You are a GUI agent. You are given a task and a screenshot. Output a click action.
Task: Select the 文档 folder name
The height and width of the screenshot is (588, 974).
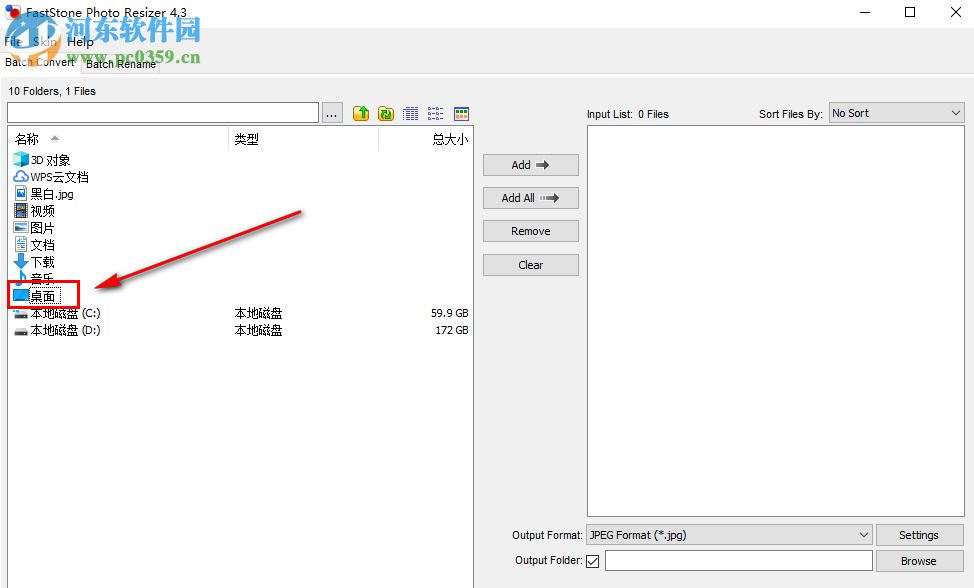(42, 245)
